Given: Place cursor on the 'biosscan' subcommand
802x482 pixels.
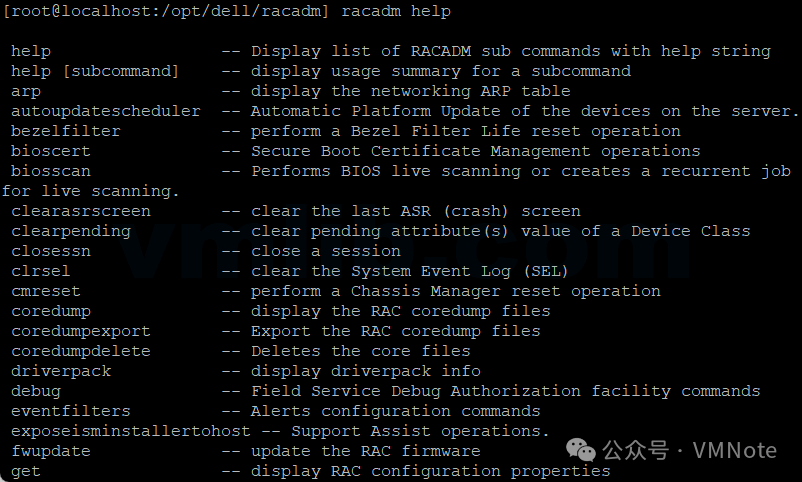Looking at the screenshot, I should coord(50,171).
